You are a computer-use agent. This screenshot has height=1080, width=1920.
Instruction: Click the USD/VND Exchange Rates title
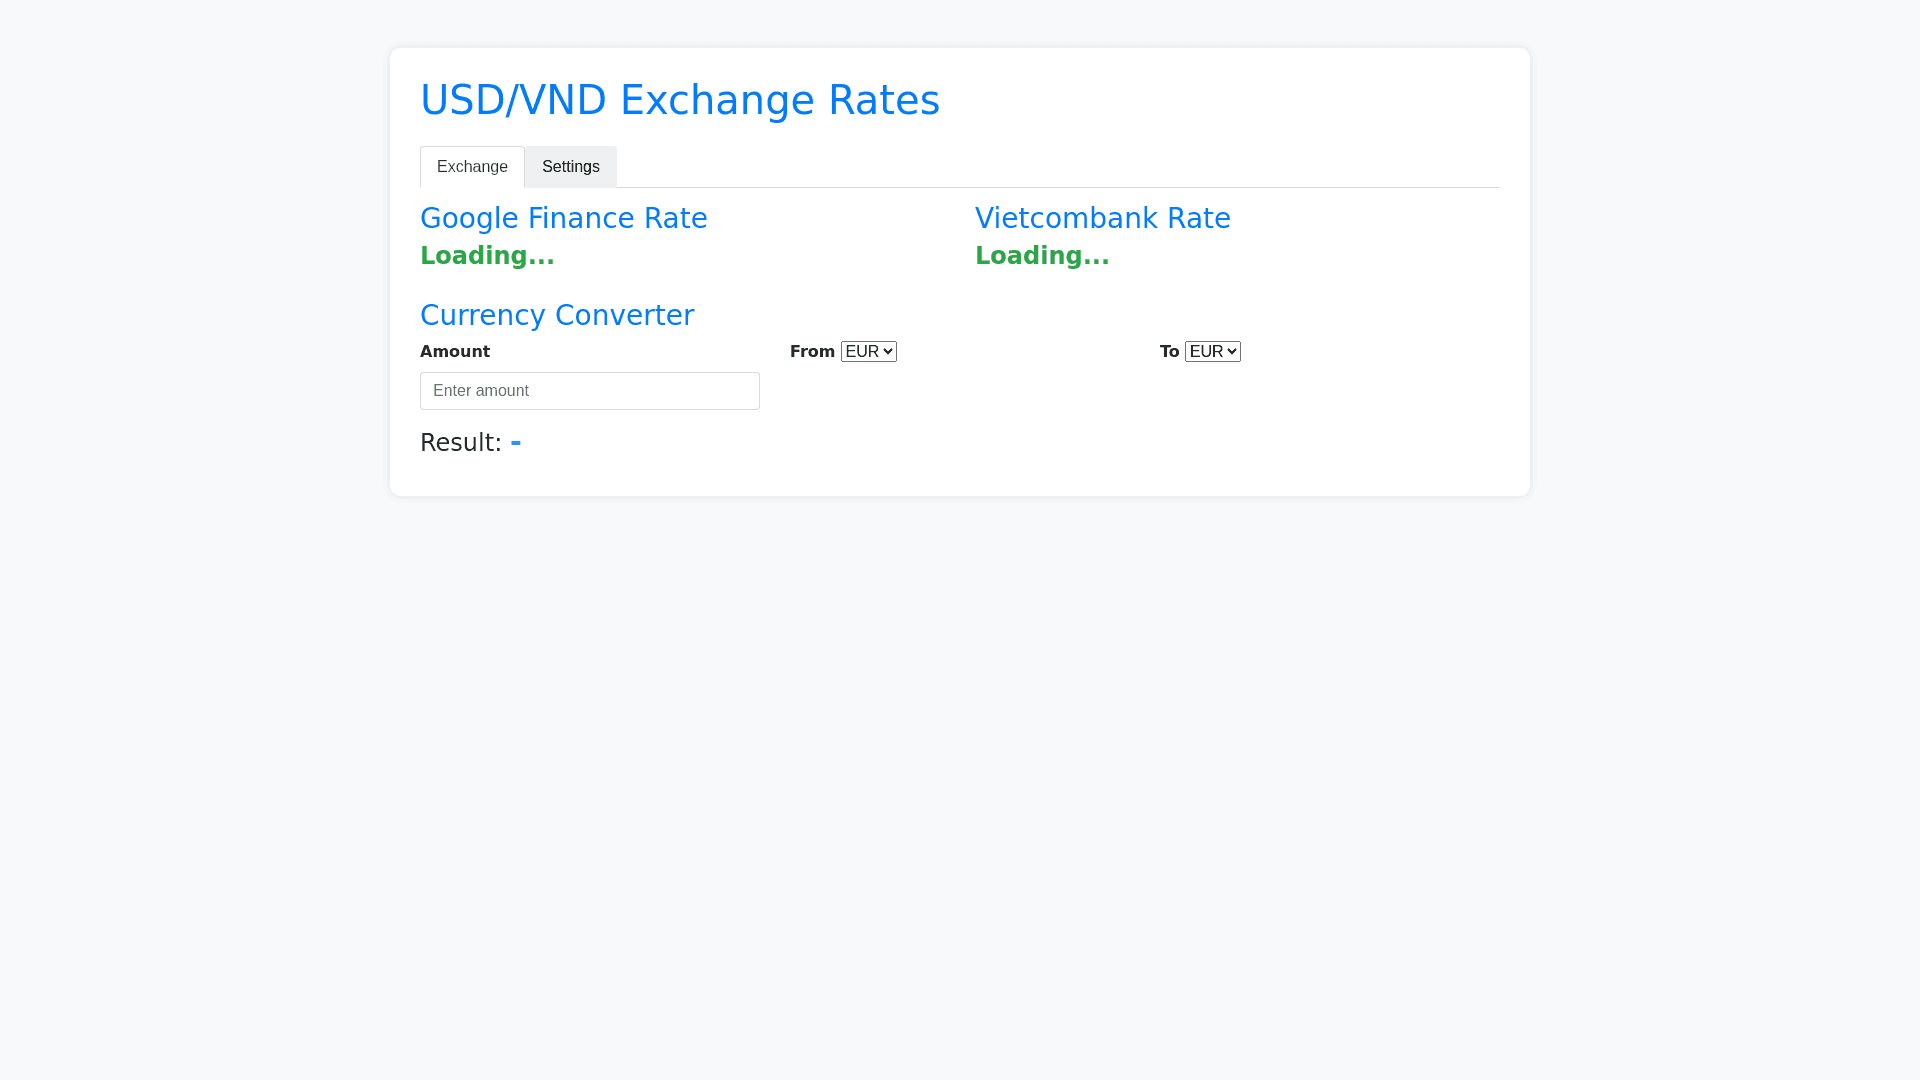pos(679,100)
